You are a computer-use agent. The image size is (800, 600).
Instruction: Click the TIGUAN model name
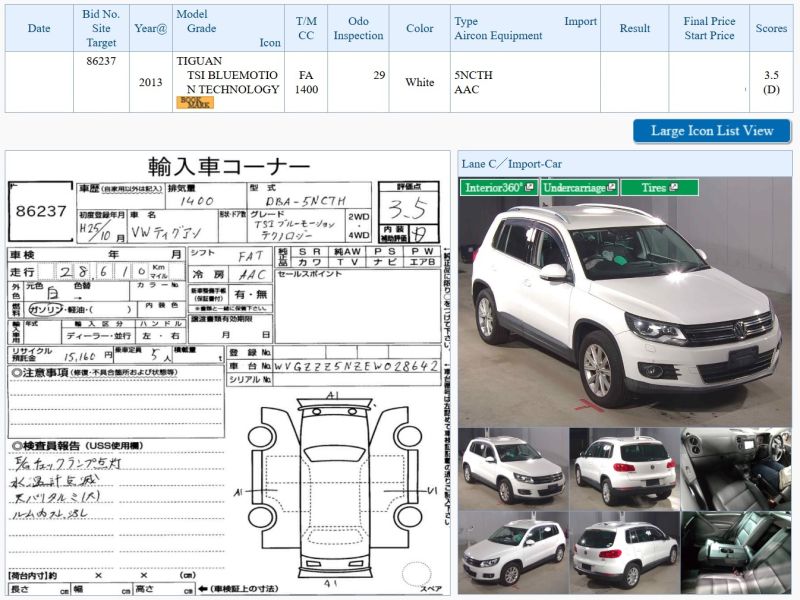tap(199, 61)
